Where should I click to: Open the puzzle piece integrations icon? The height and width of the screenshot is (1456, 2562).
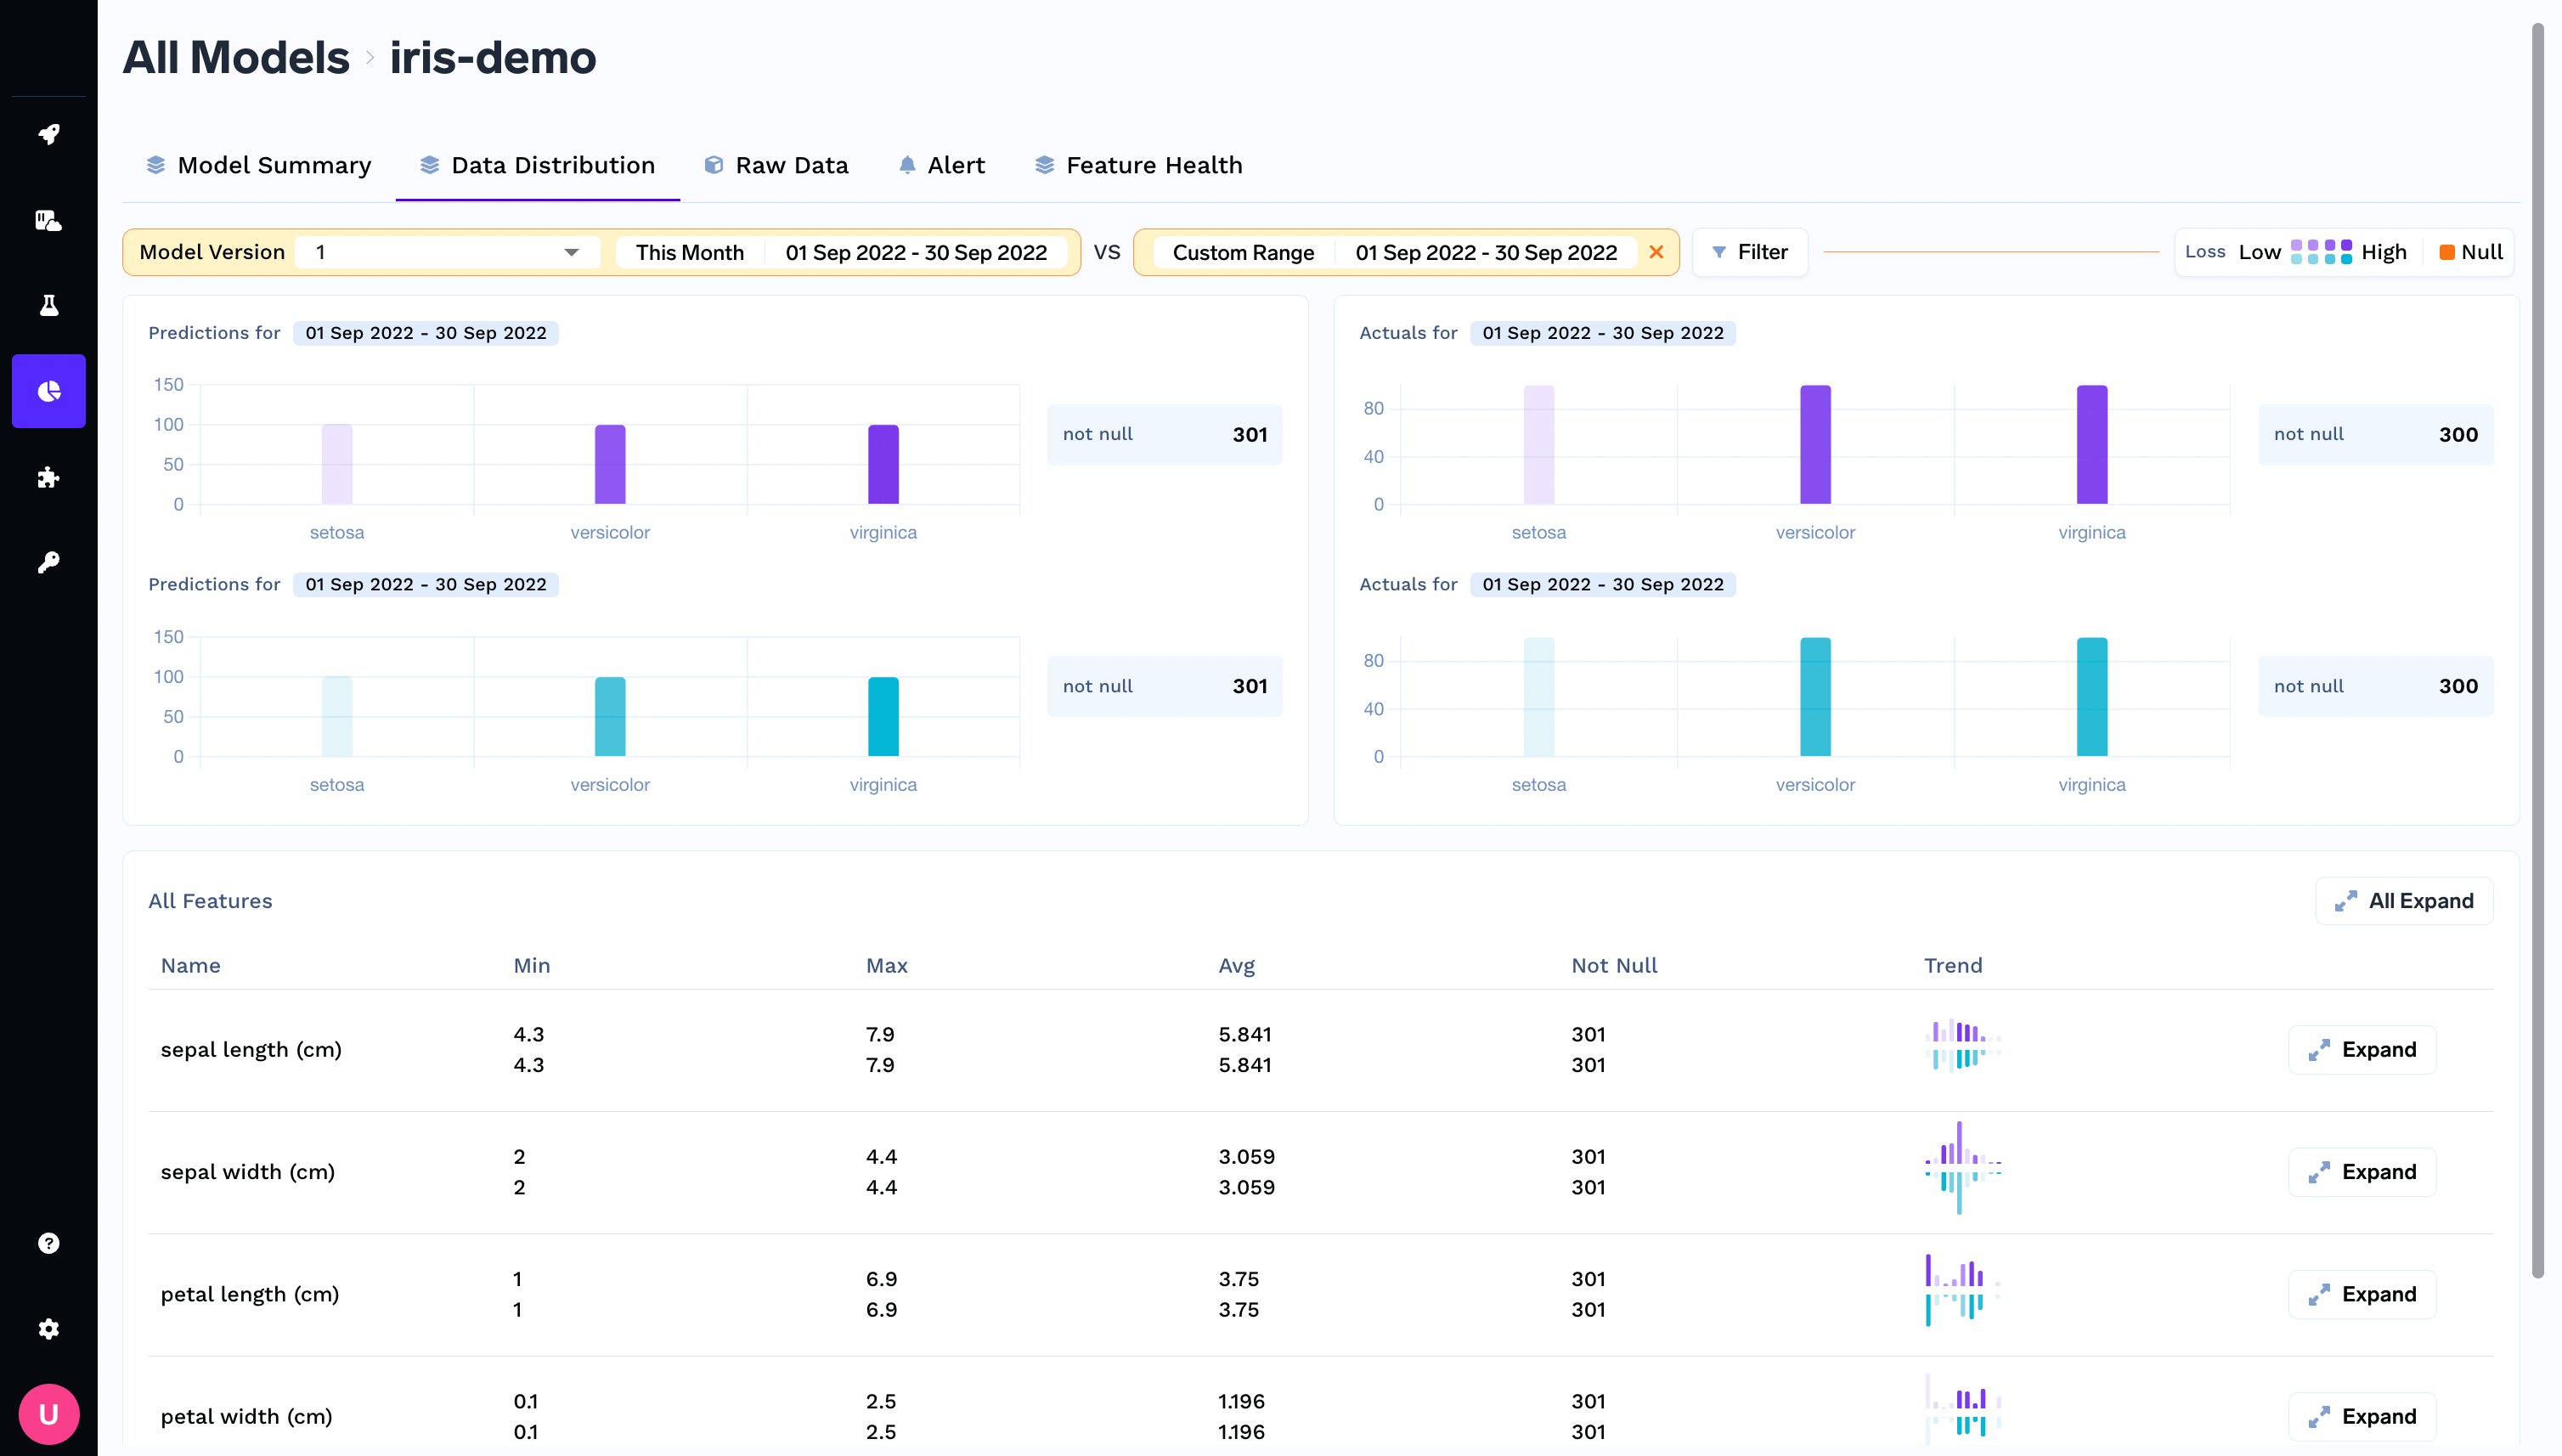pyautogui.click(x=48, y=477)
